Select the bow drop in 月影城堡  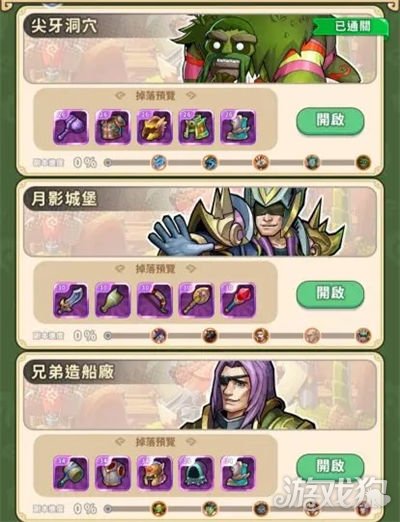point(154,300)
